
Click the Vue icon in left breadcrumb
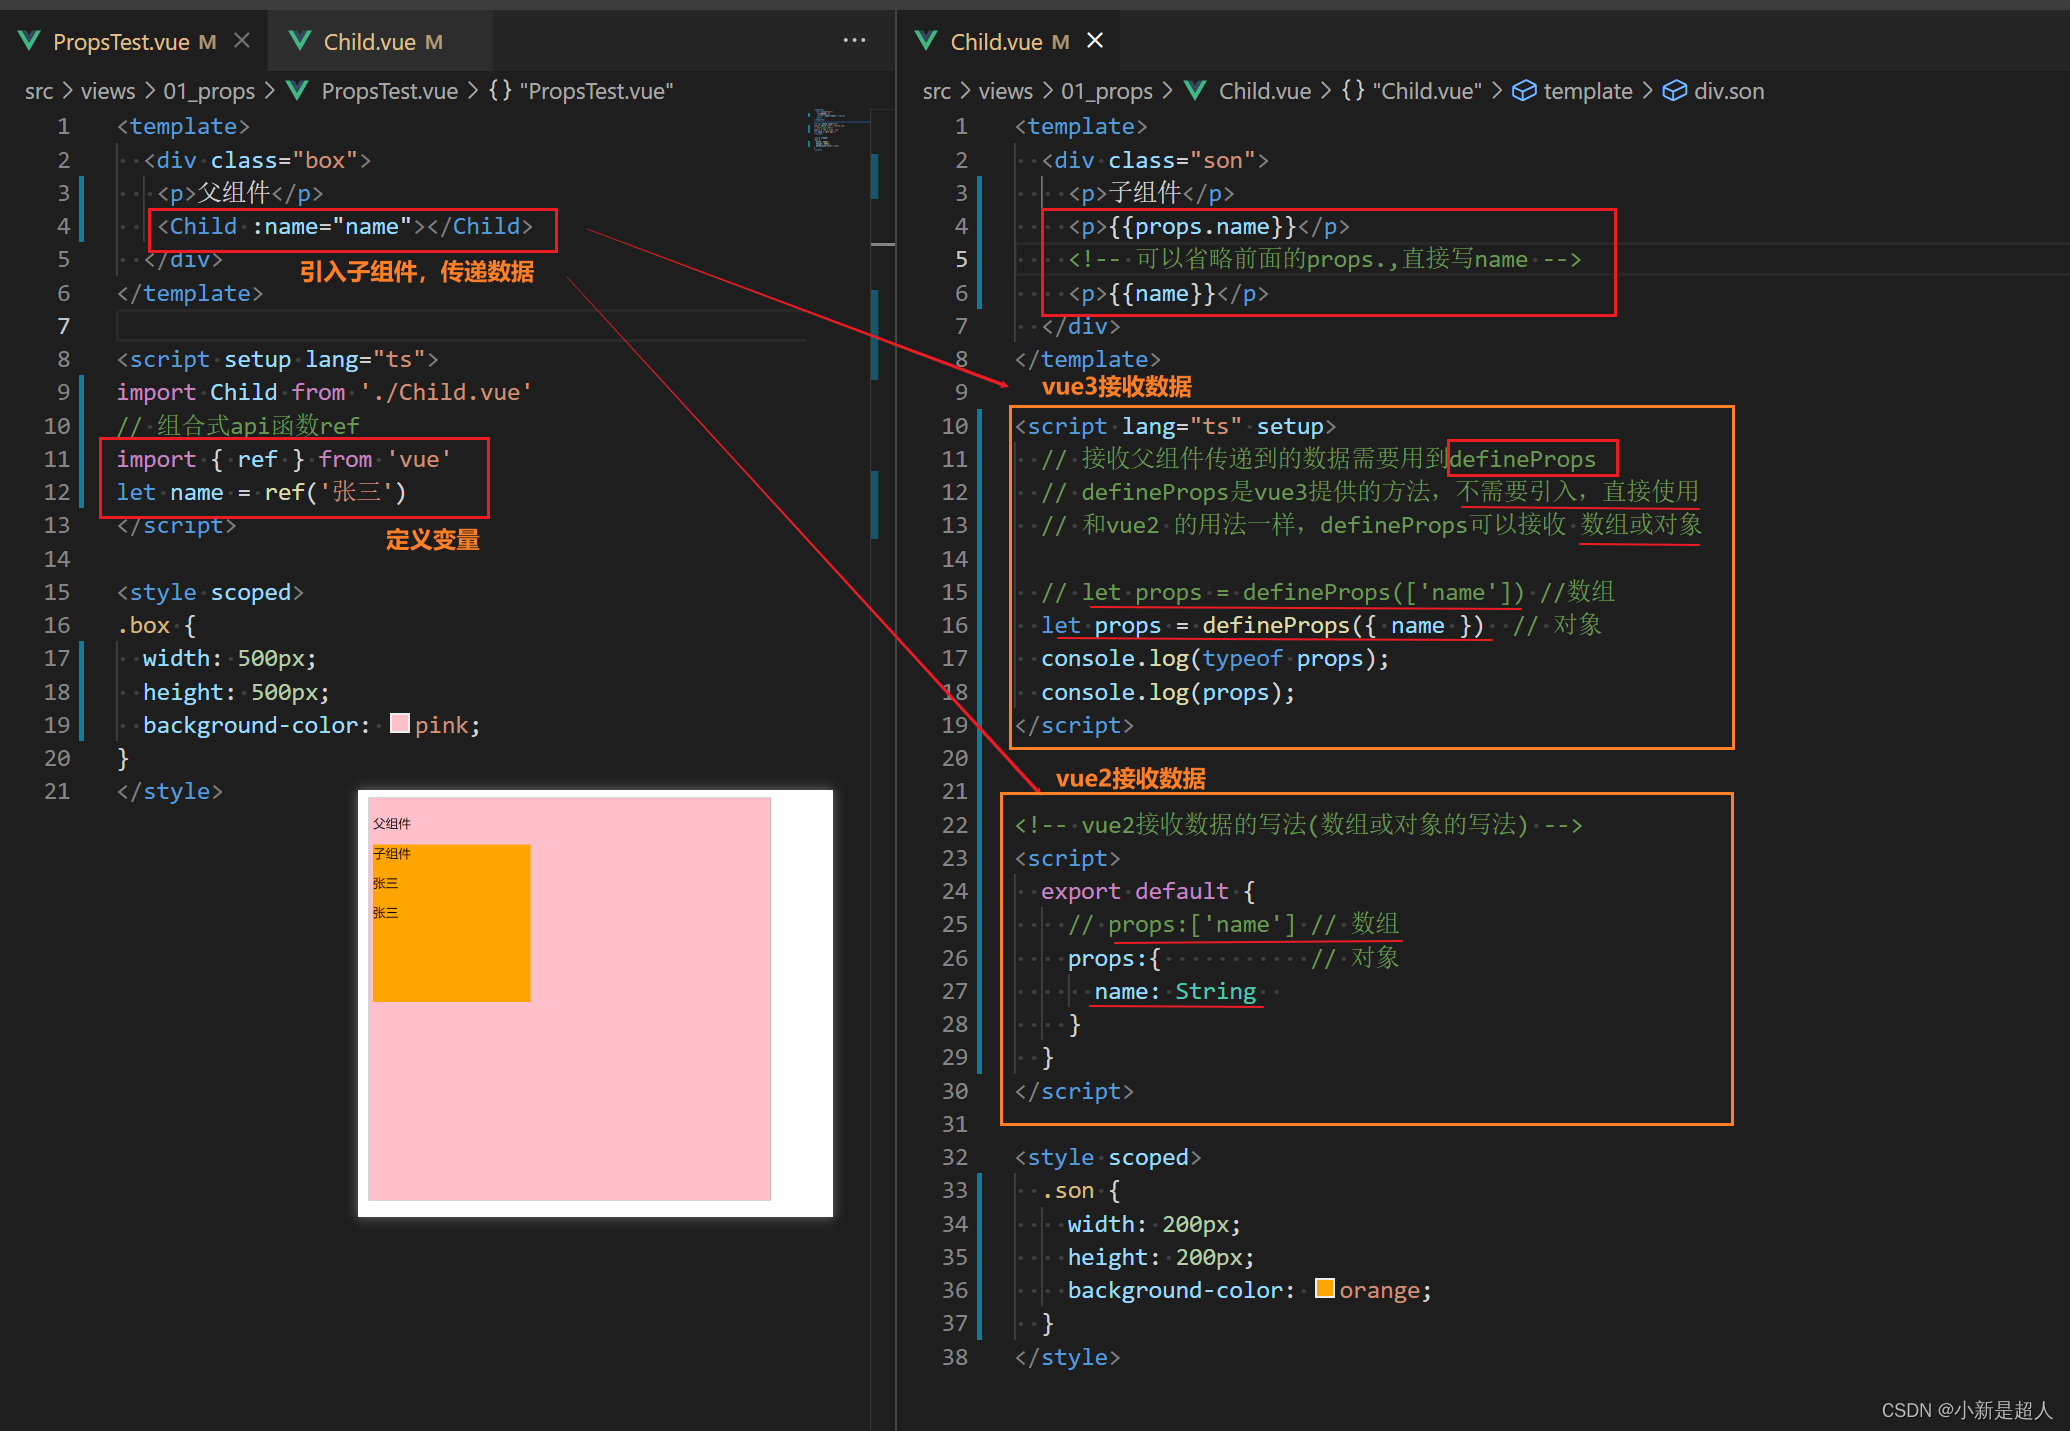297,91
